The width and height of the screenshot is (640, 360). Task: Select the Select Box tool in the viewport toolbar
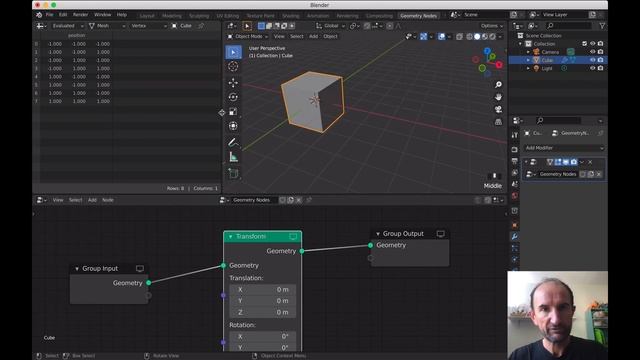233,52
